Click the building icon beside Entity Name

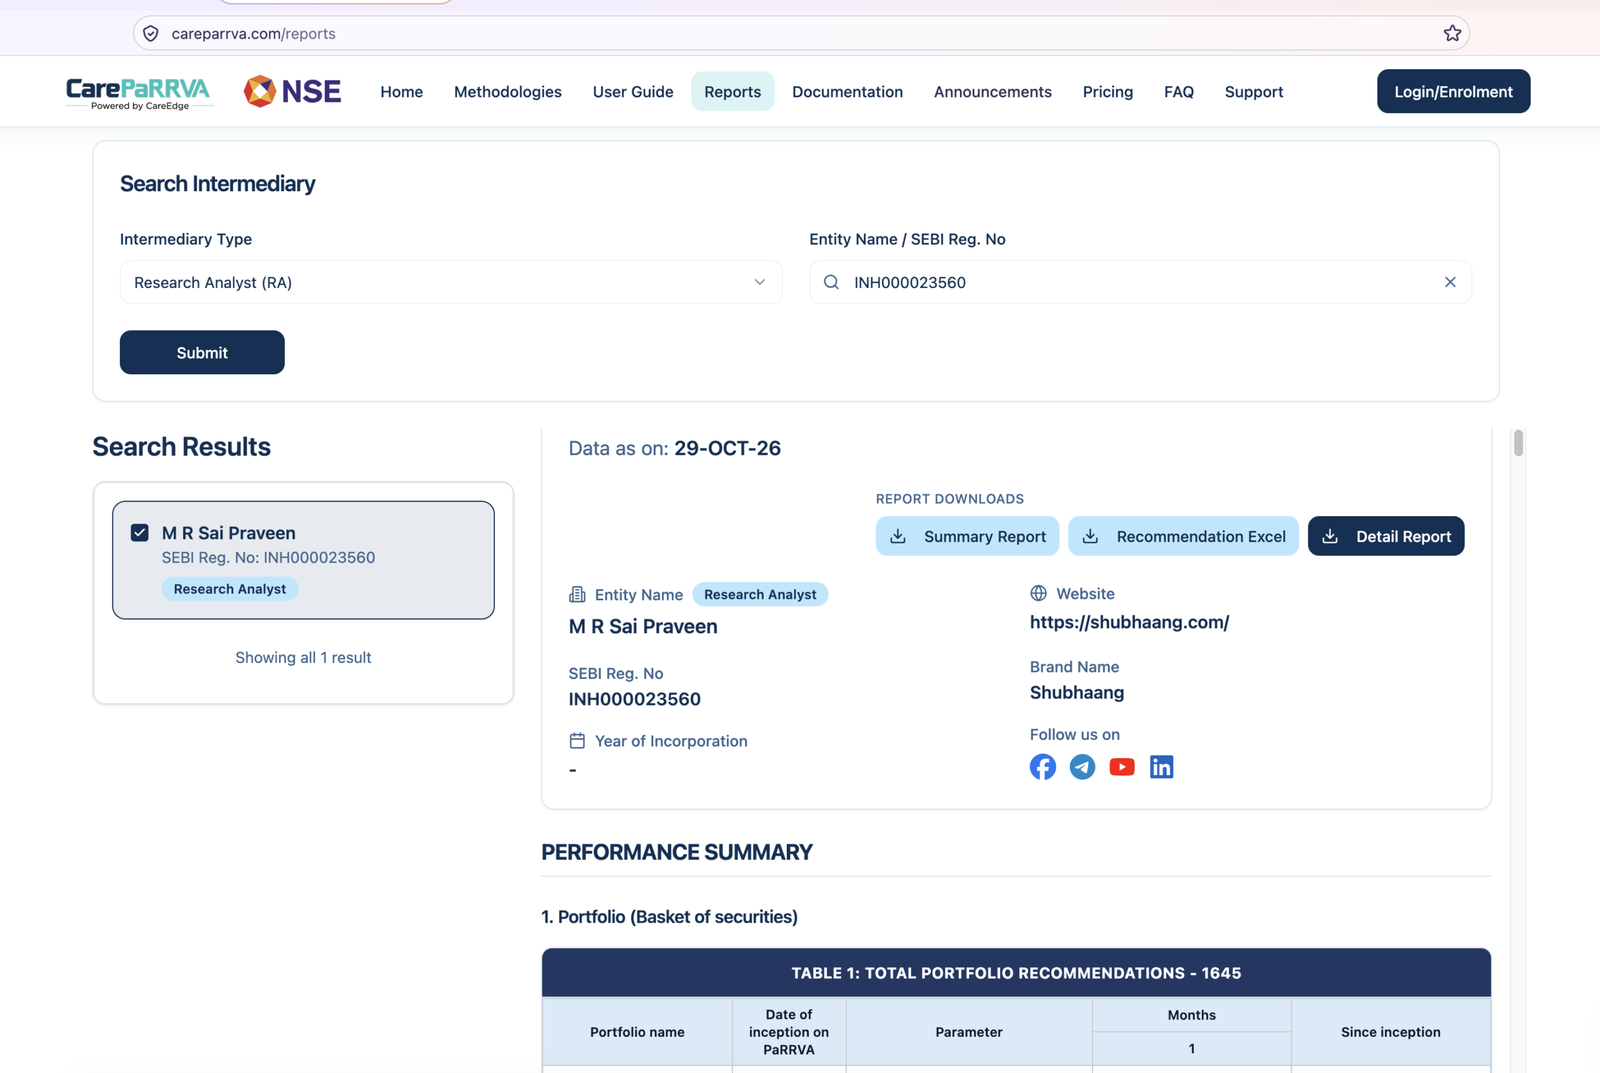click(x=577, y=594)
